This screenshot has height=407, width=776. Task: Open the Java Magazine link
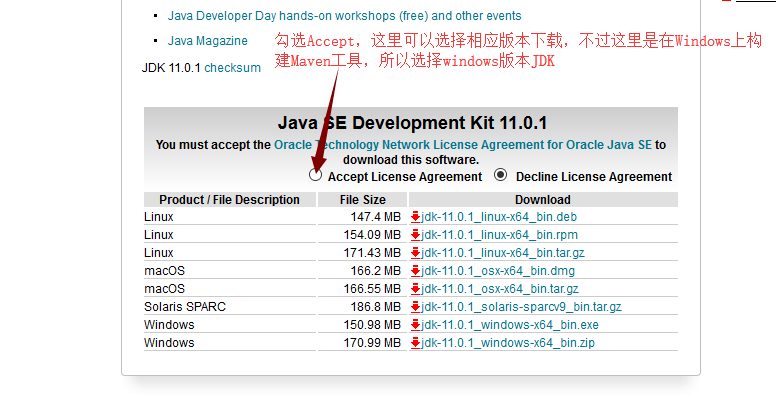[207, 41]
